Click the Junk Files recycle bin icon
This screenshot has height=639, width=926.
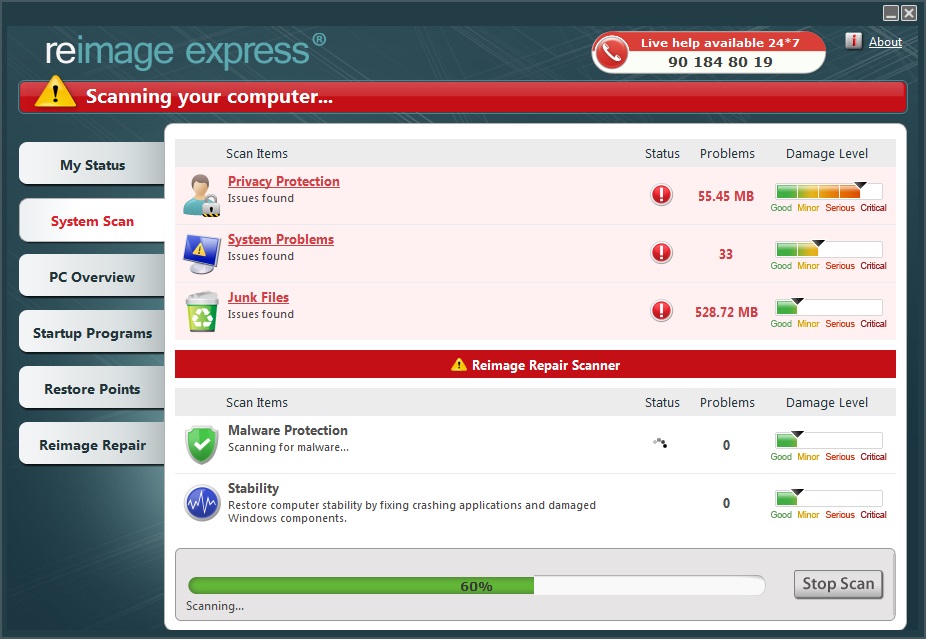202,311
